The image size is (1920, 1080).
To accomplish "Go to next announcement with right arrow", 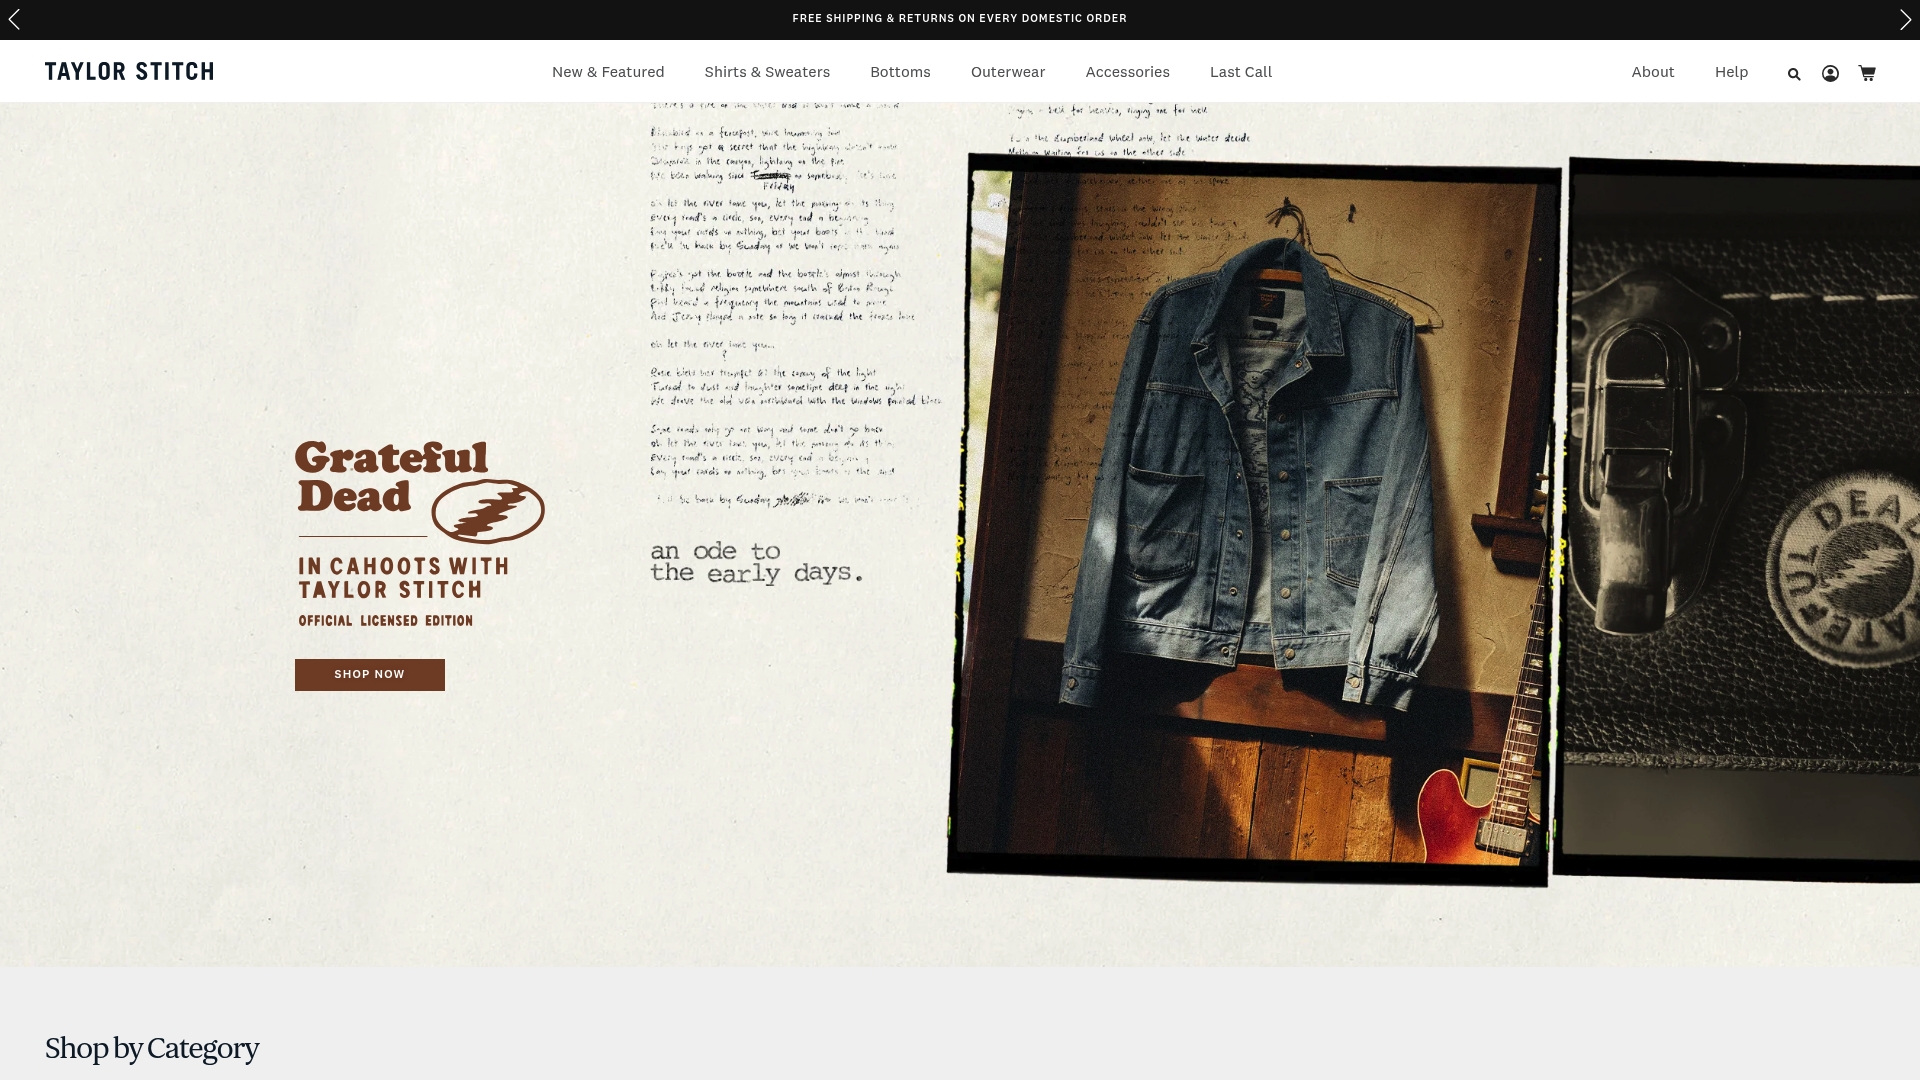I will 1905,19.
